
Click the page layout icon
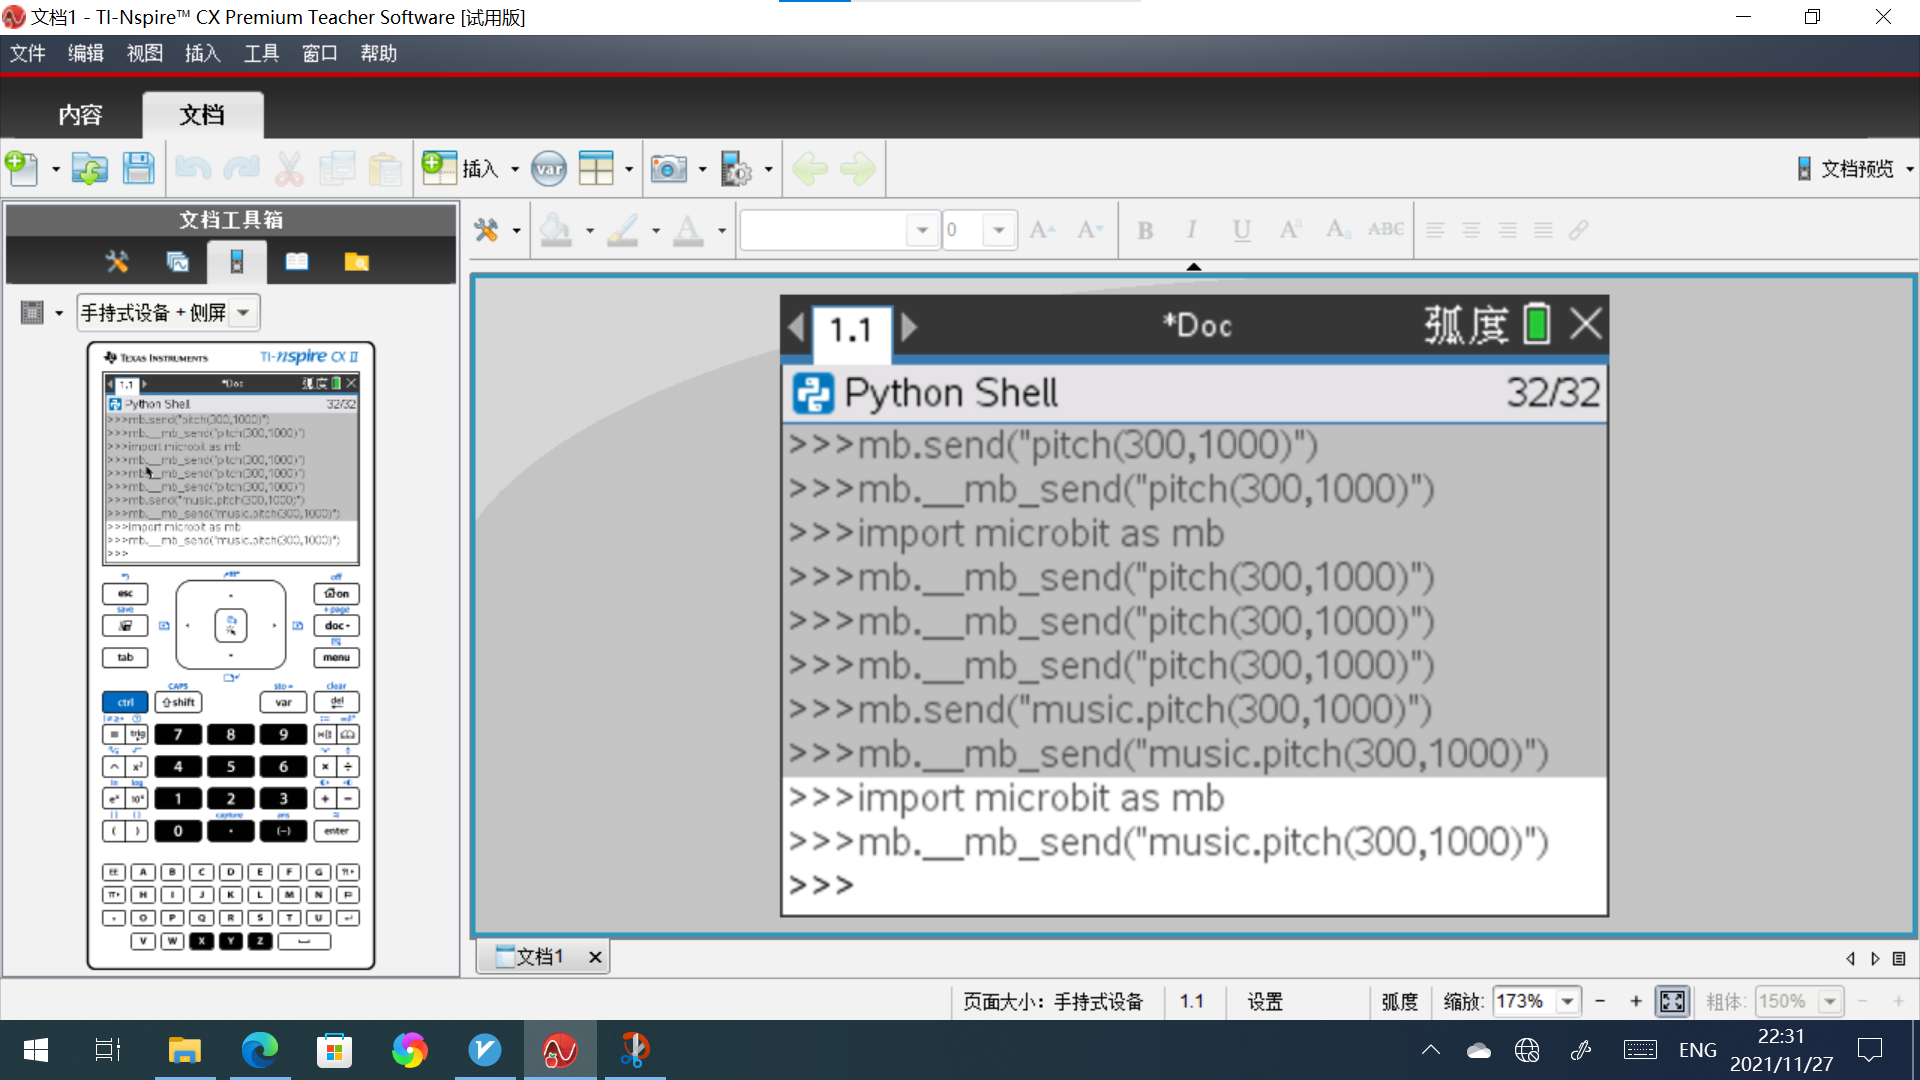click(596, 169)
